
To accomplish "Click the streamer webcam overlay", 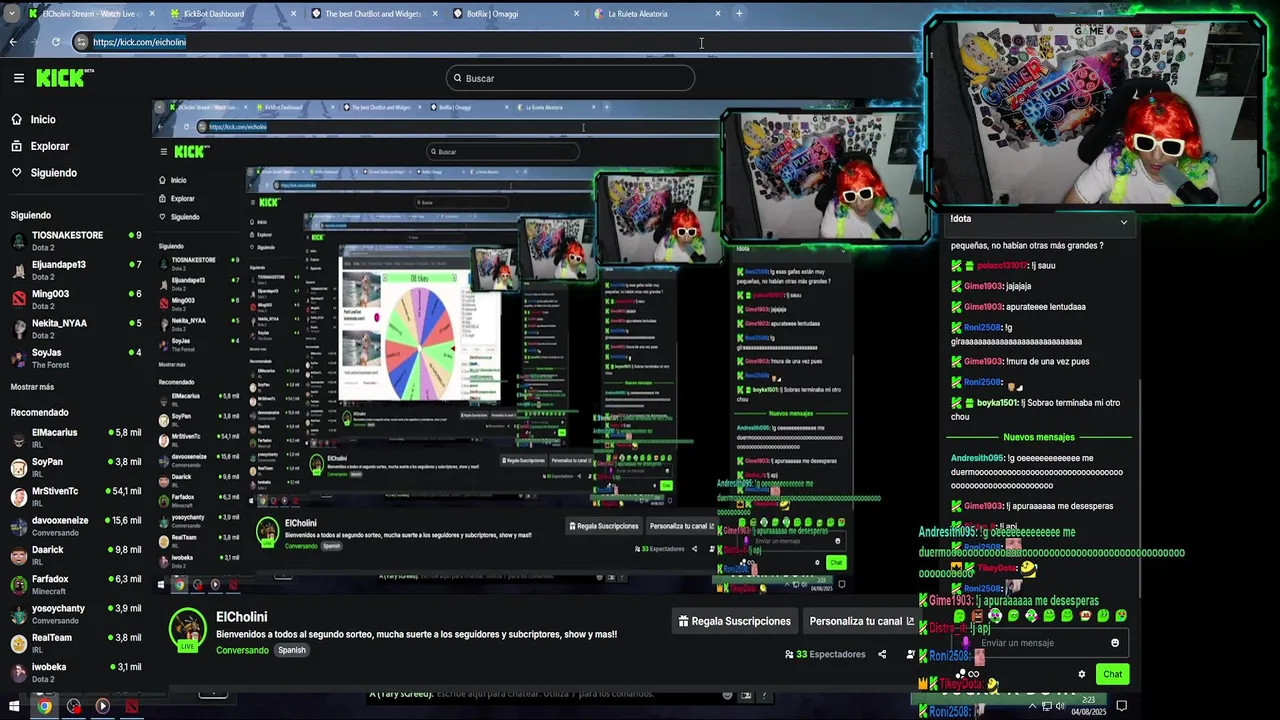I will (x=1096, y=112).
